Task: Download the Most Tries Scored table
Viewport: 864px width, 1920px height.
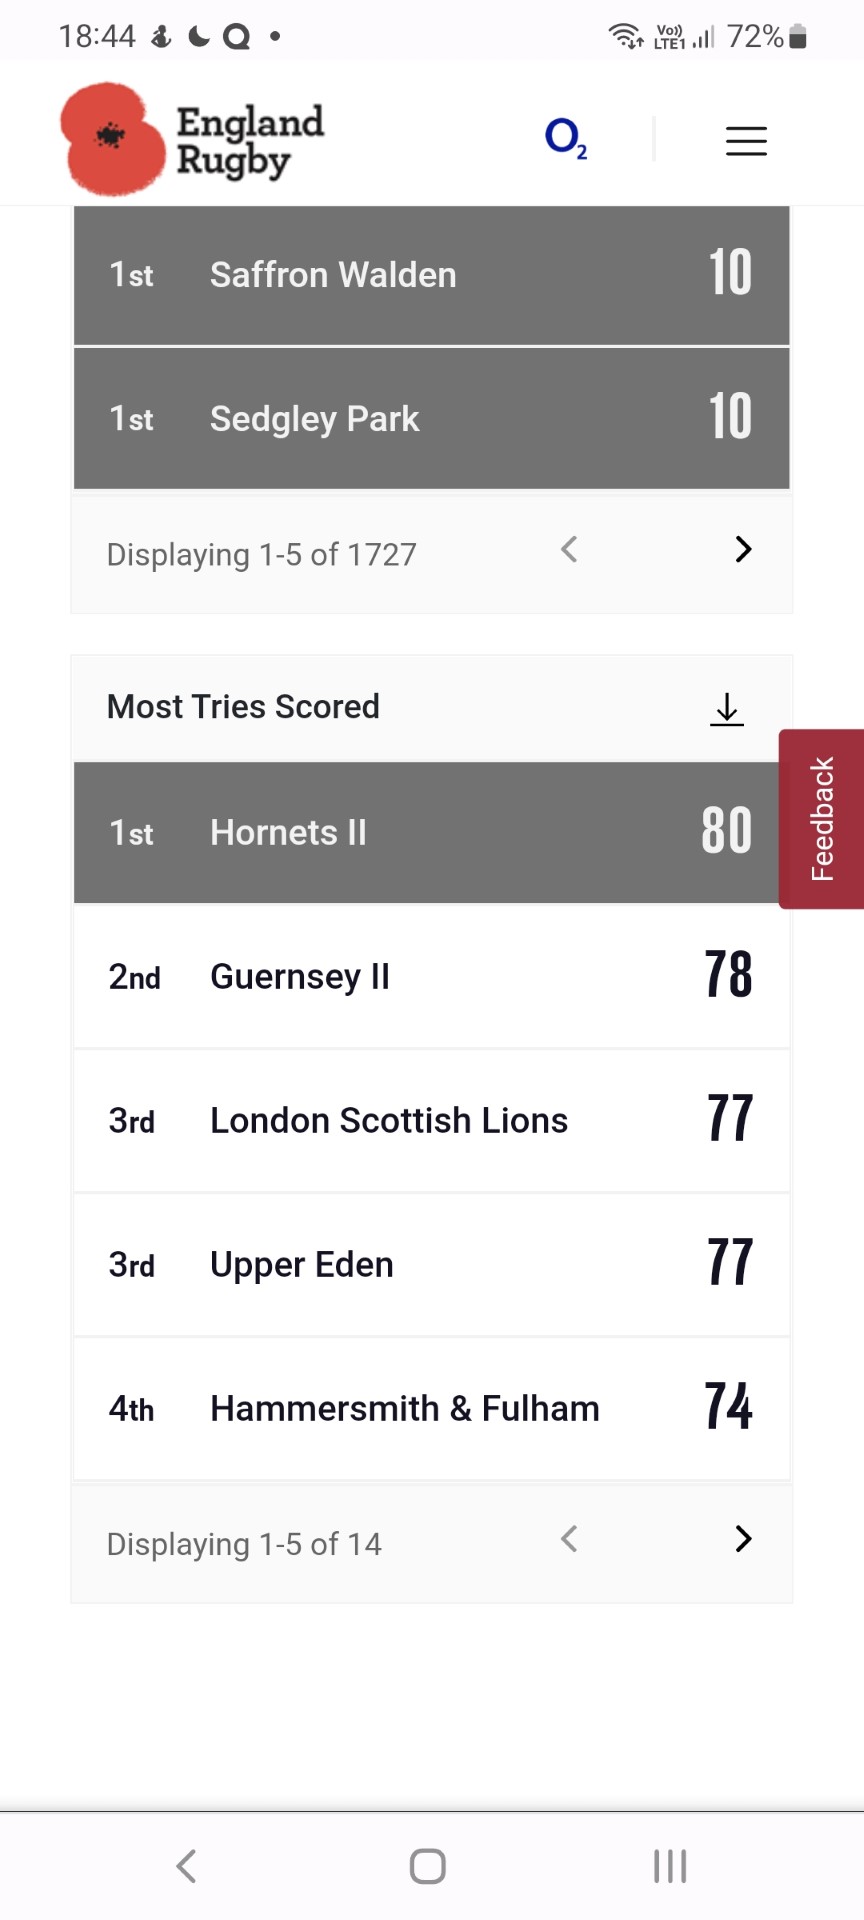Action: click(727, 709)
